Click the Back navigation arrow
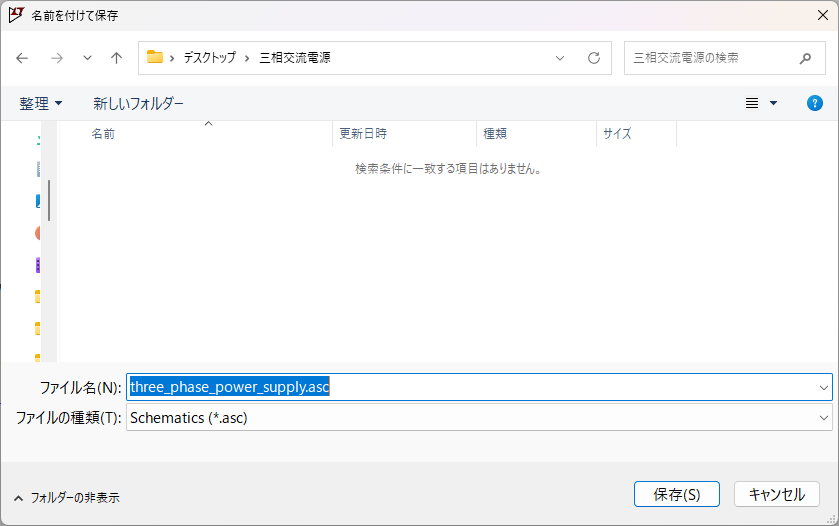 (22, 58)
